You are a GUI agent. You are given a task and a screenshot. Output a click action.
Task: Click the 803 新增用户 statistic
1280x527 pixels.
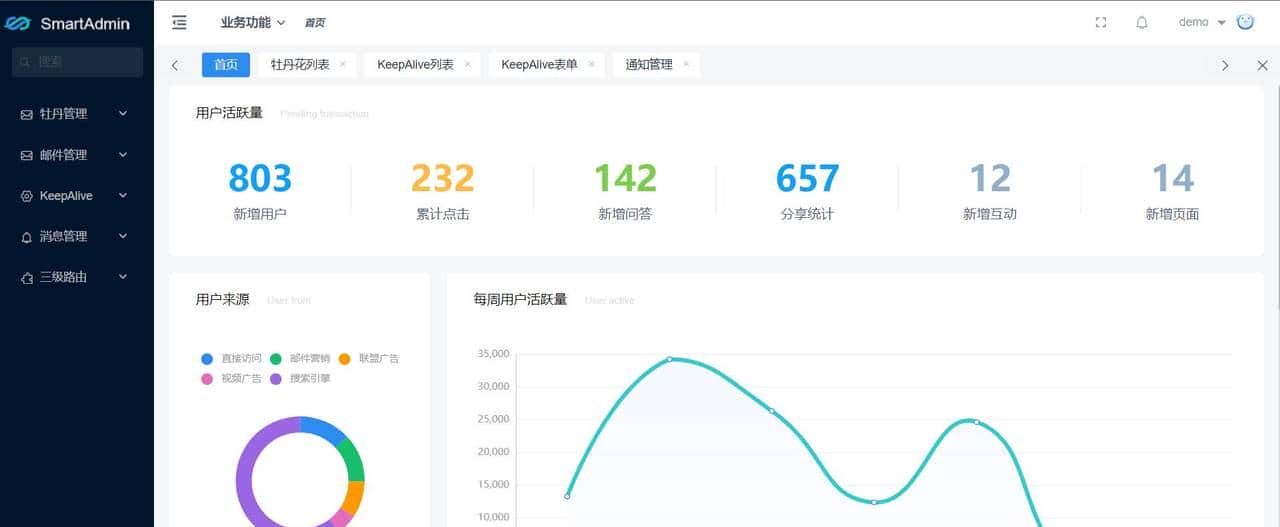pos(260,192)
